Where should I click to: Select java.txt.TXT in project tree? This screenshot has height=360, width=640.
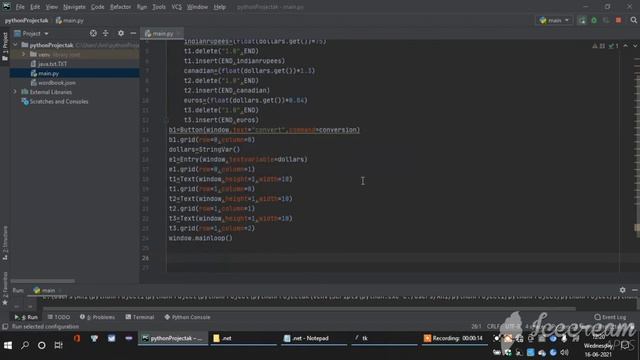52,64
